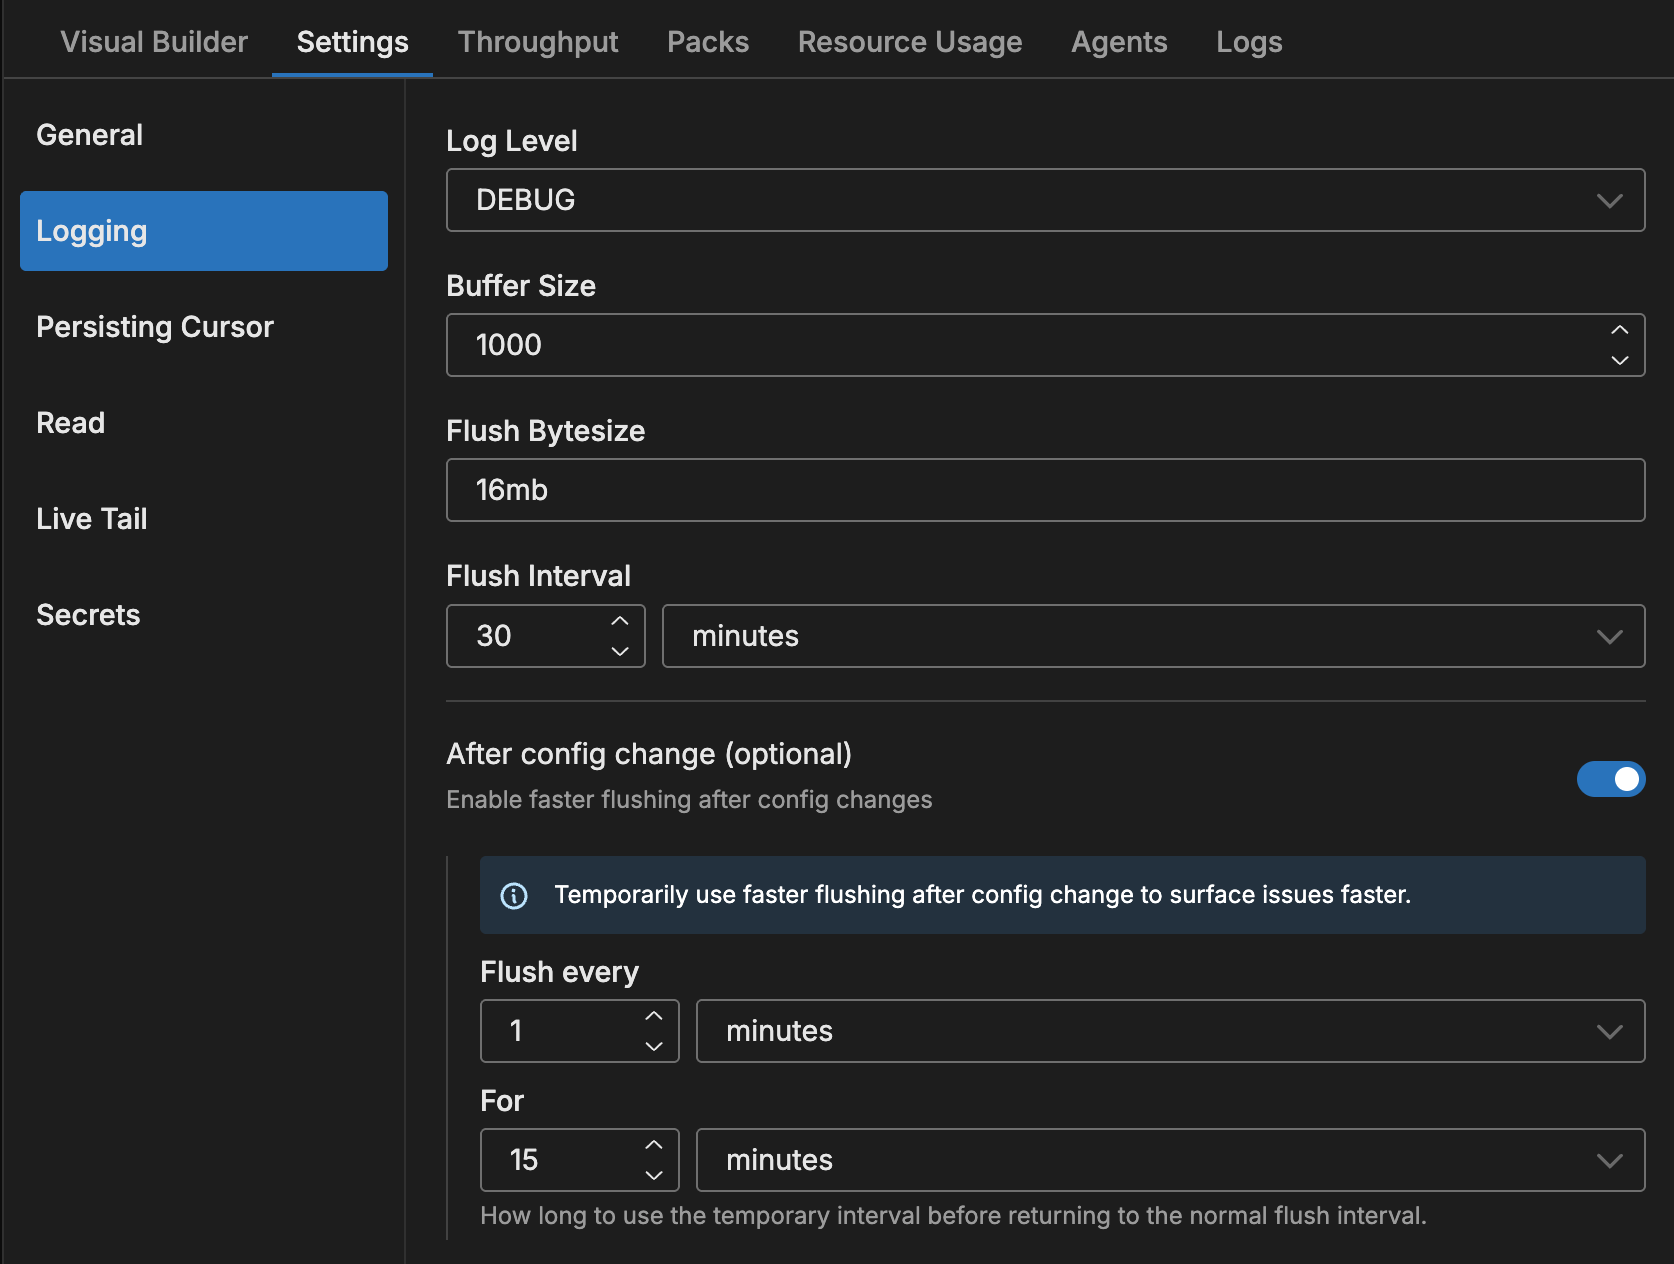
Task: Disable the 'After config change' toggle
Action: click(1611, 779)
